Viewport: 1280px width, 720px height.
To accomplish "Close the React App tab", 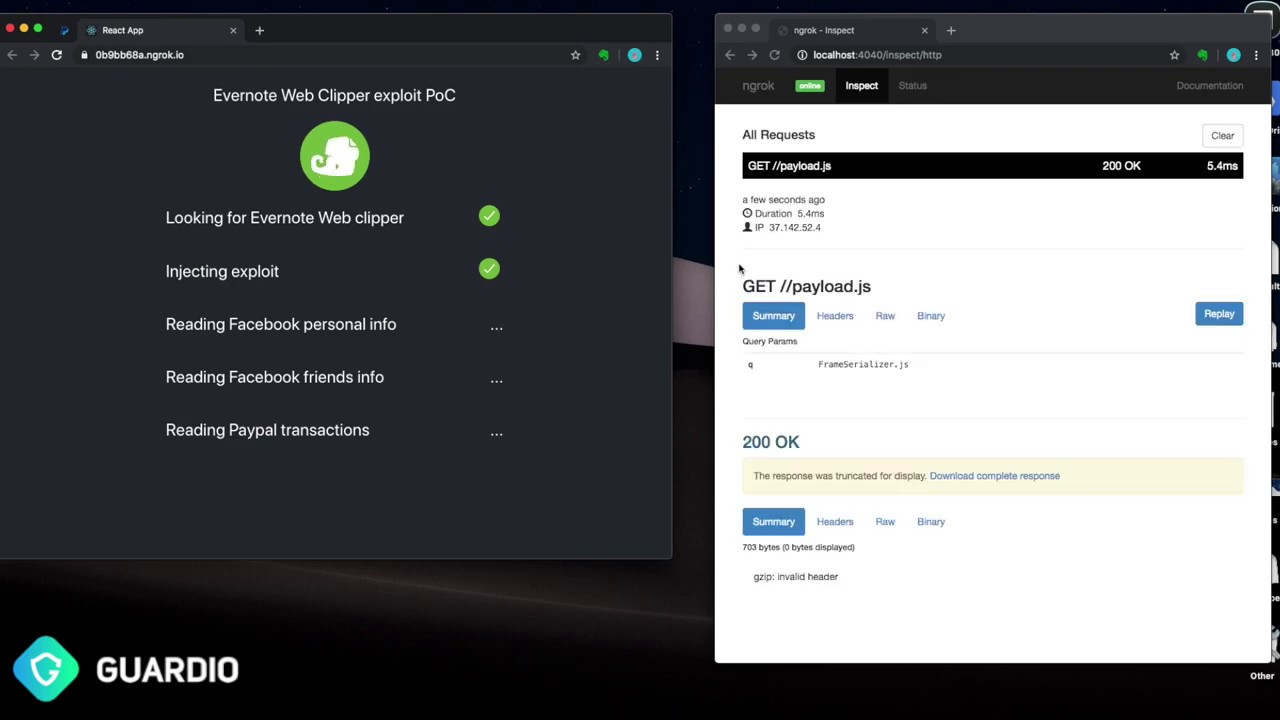I will pyautogui.click(x=233, y=30).
